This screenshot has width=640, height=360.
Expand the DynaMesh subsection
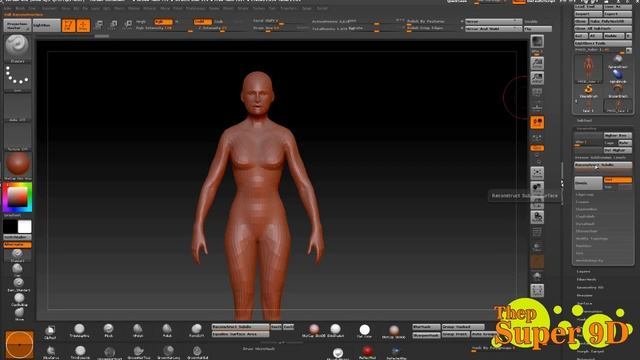585,224
